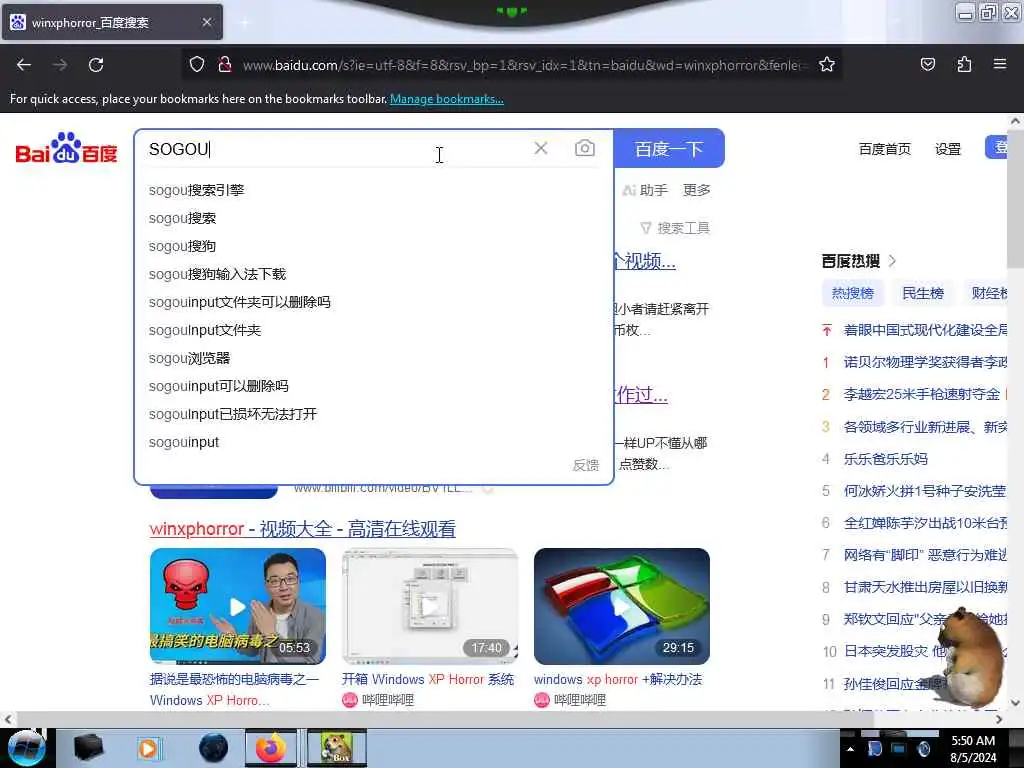Select suggestion sogou搜狗
Image resolution: width=1024 pixels, height=768 pixels.
click(182, 246)
